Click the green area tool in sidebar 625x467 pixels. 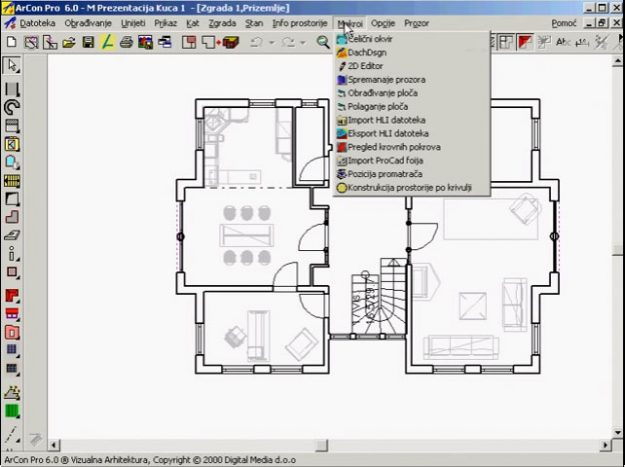(12, 410)
